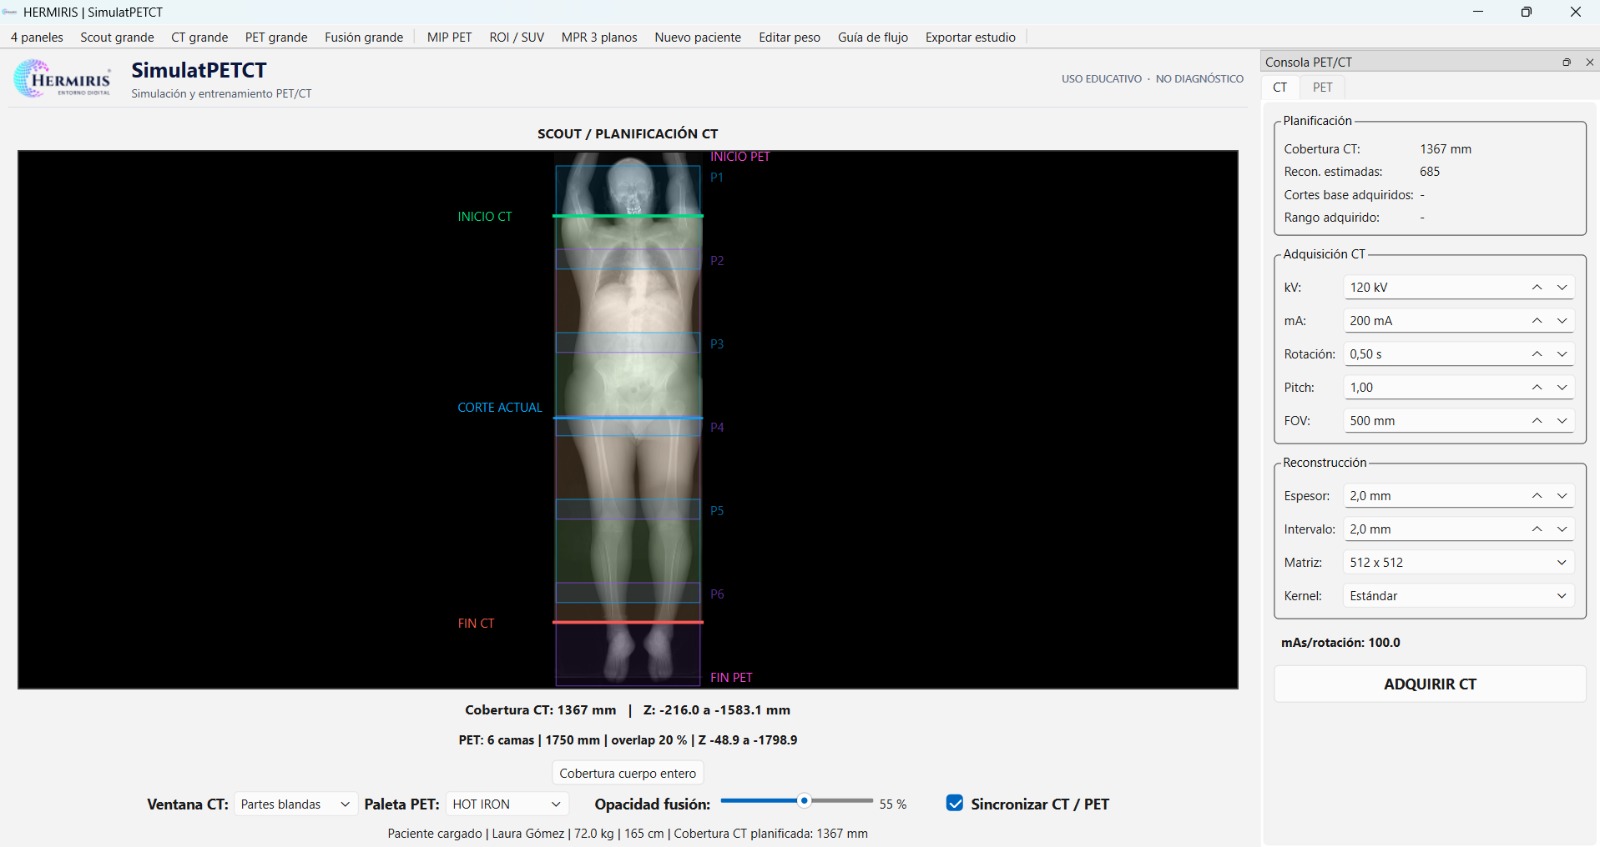Decrease Intervalo with the down arrow
This screenshot has height=847, width=1600.
click(1562, 529)
